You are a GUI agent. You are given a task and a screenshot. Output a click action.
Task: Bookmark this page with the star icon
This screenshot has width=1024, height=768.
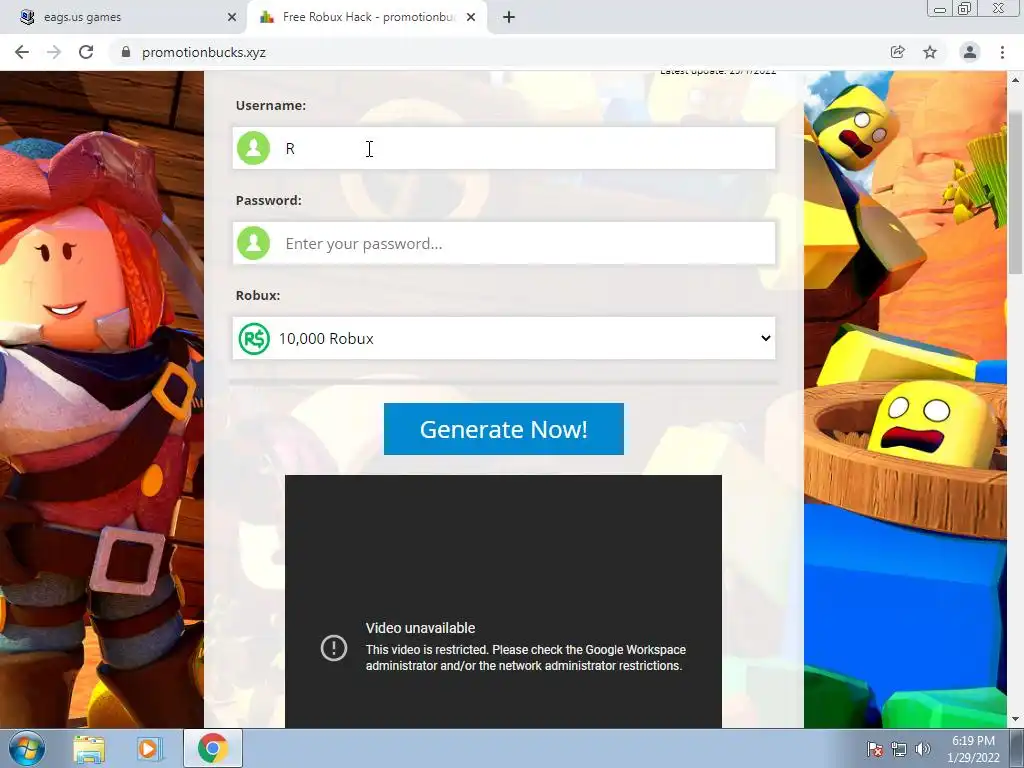click(x=930, y=52)
